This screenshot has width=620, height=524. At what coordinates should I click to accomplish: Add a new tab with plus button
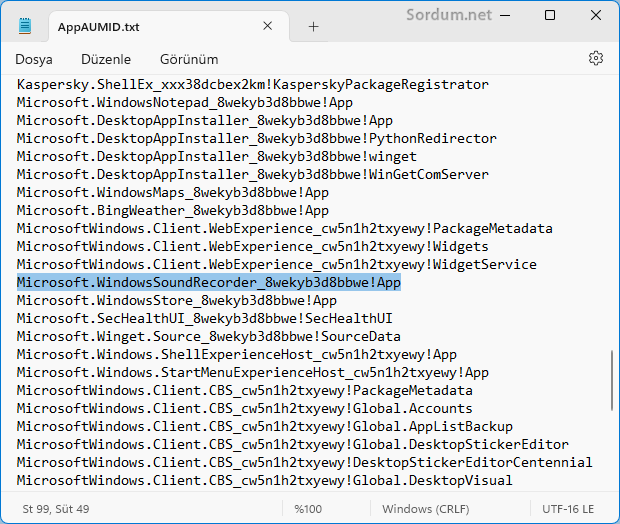tap(314, 27)
